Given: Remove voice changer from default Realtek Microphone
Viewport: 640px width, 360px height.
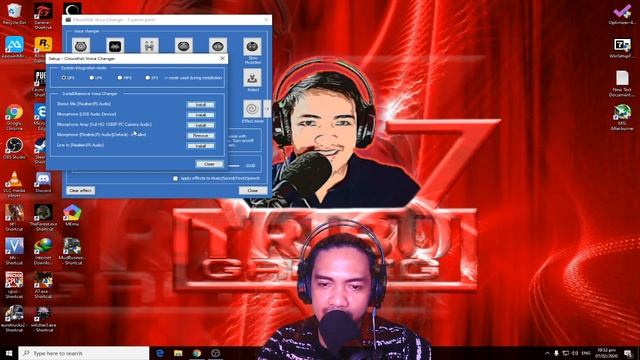Looking at the screenshot, I should tap(200, 136).
